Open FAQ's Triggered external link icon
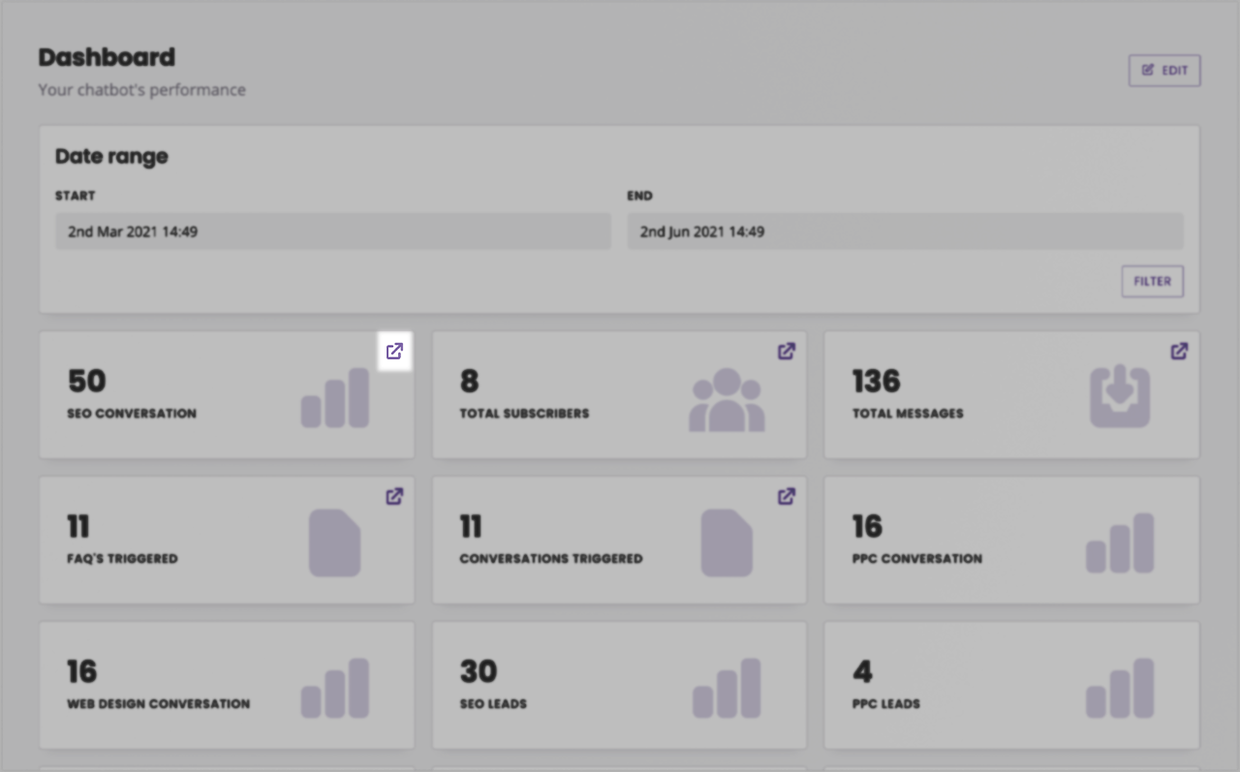The height and width of the screenshot is (772, 1240). point(395,496)
